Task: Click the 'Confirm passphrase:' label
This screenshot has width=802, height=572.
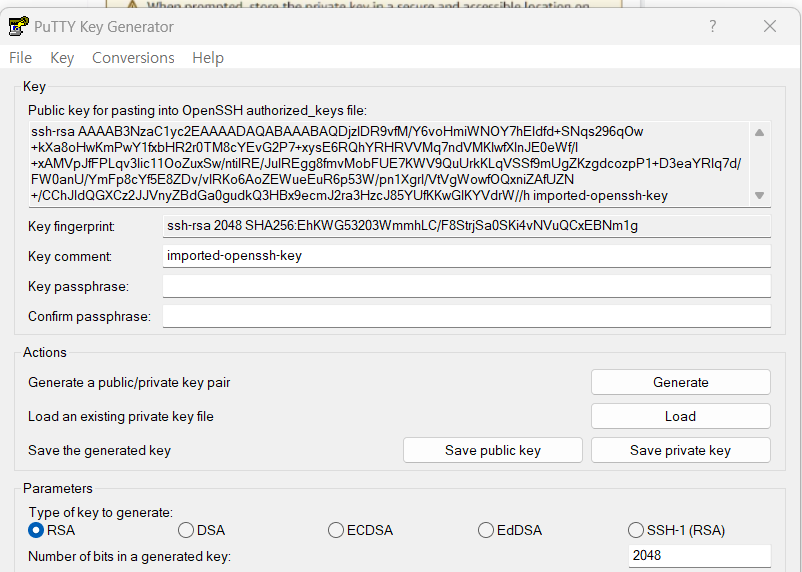Action: pos(90,317)
